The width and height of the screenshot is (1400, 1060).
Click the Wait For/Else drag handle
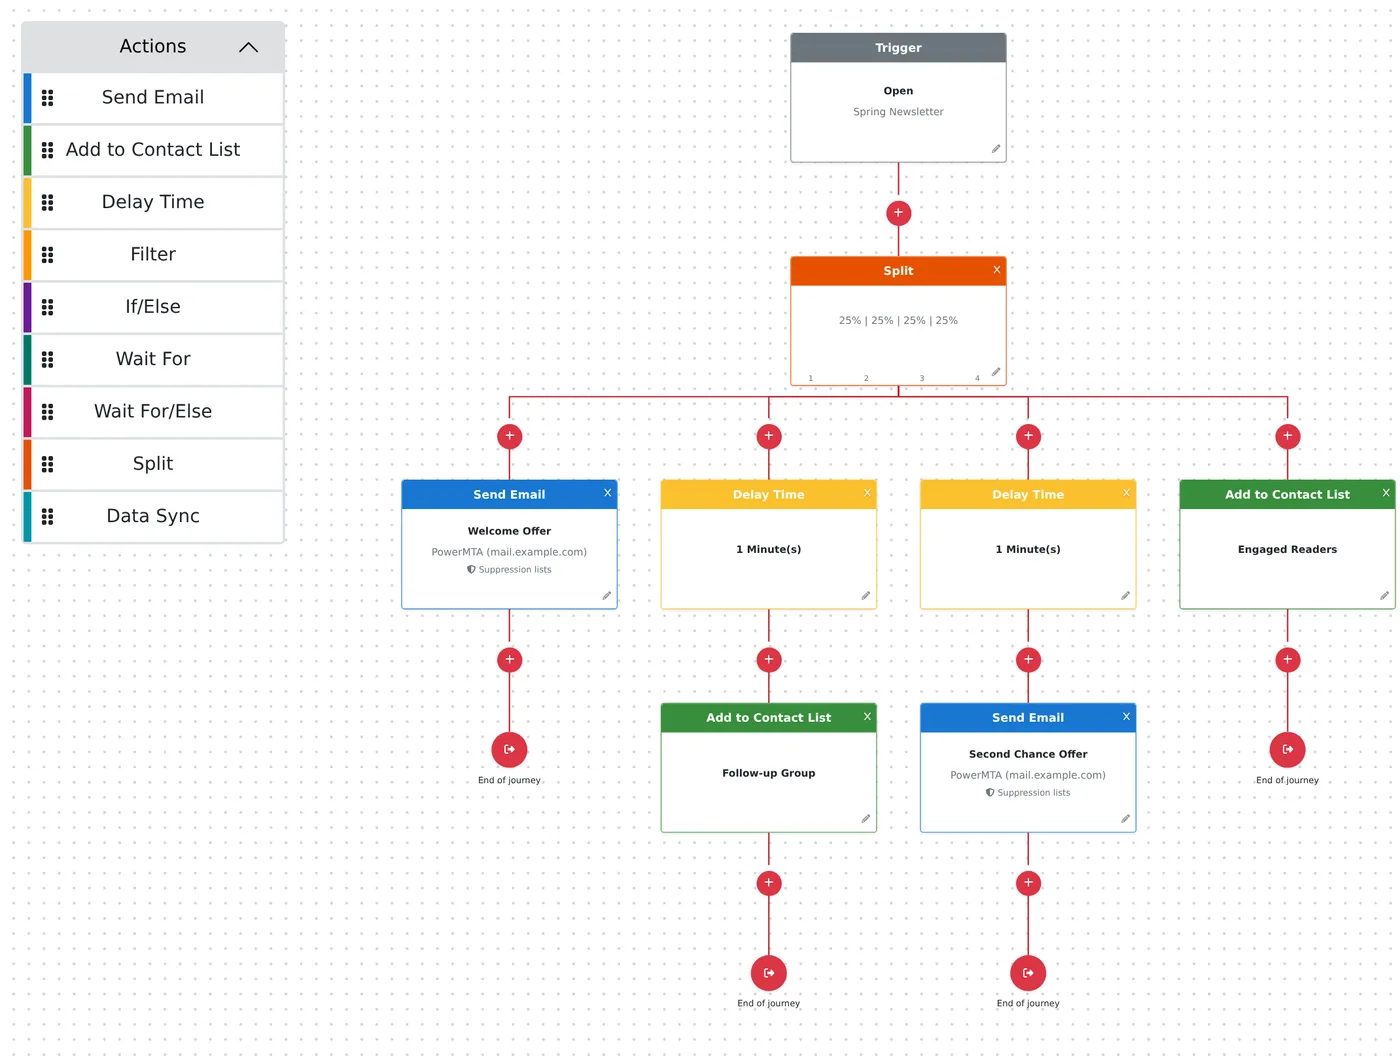pos(47,412)
